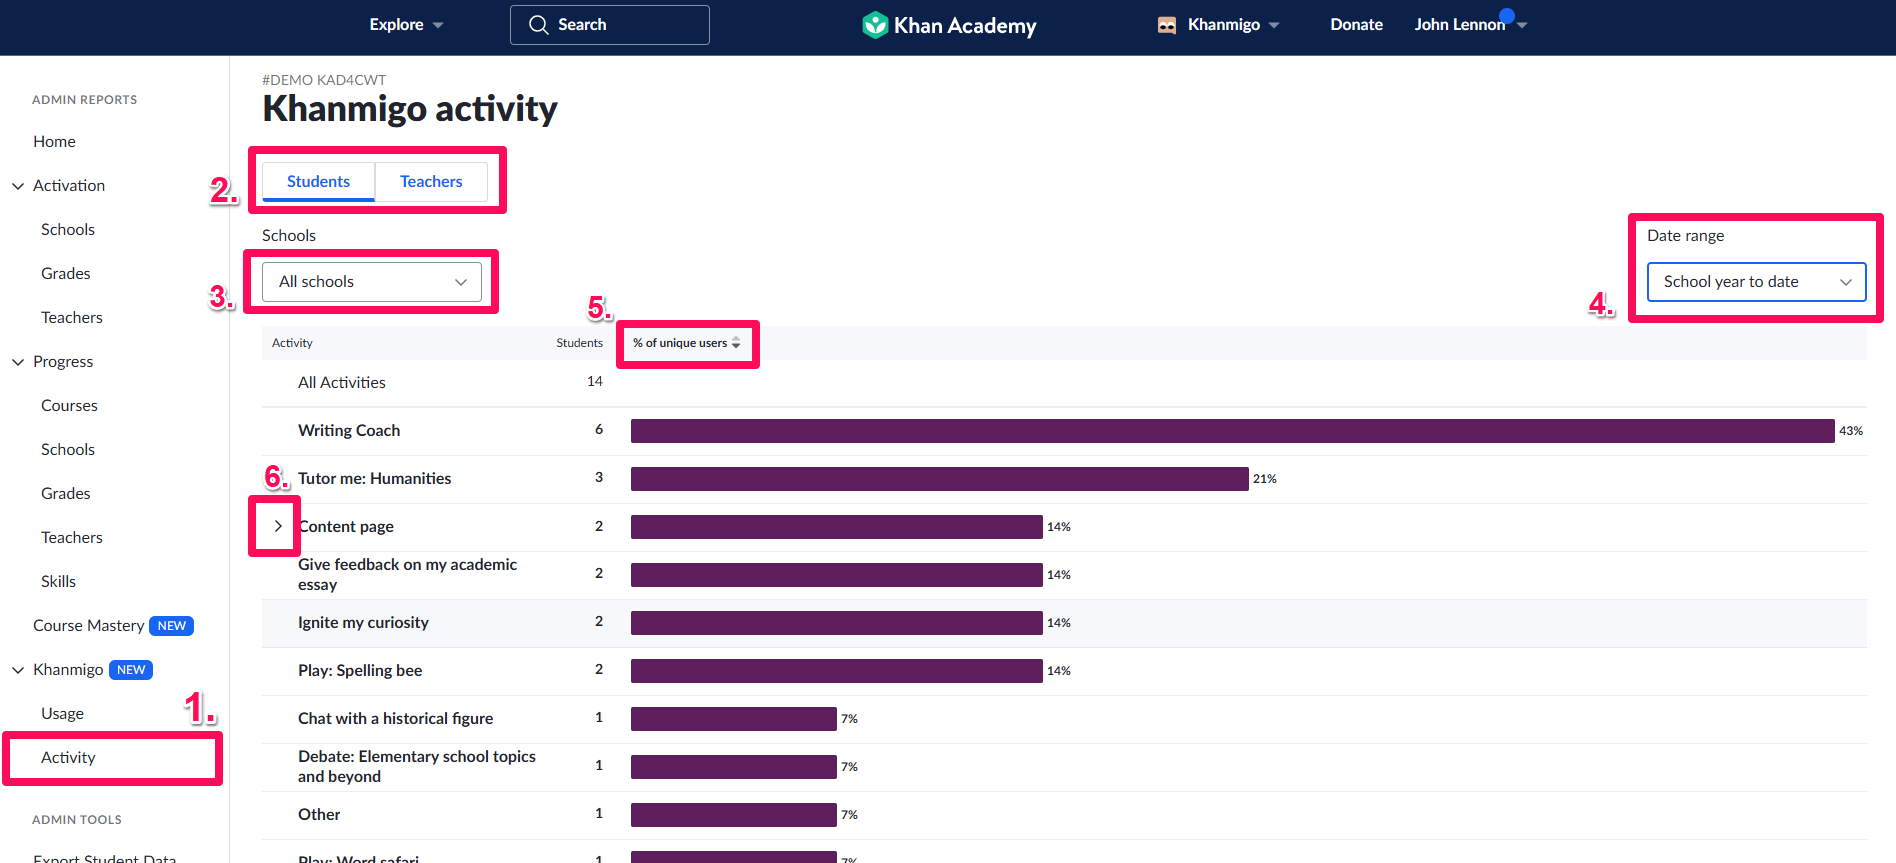This screenshot has height=863, width=1896.
Task: Click the Ignite my curiosity activity name
Action: [363, 623]
